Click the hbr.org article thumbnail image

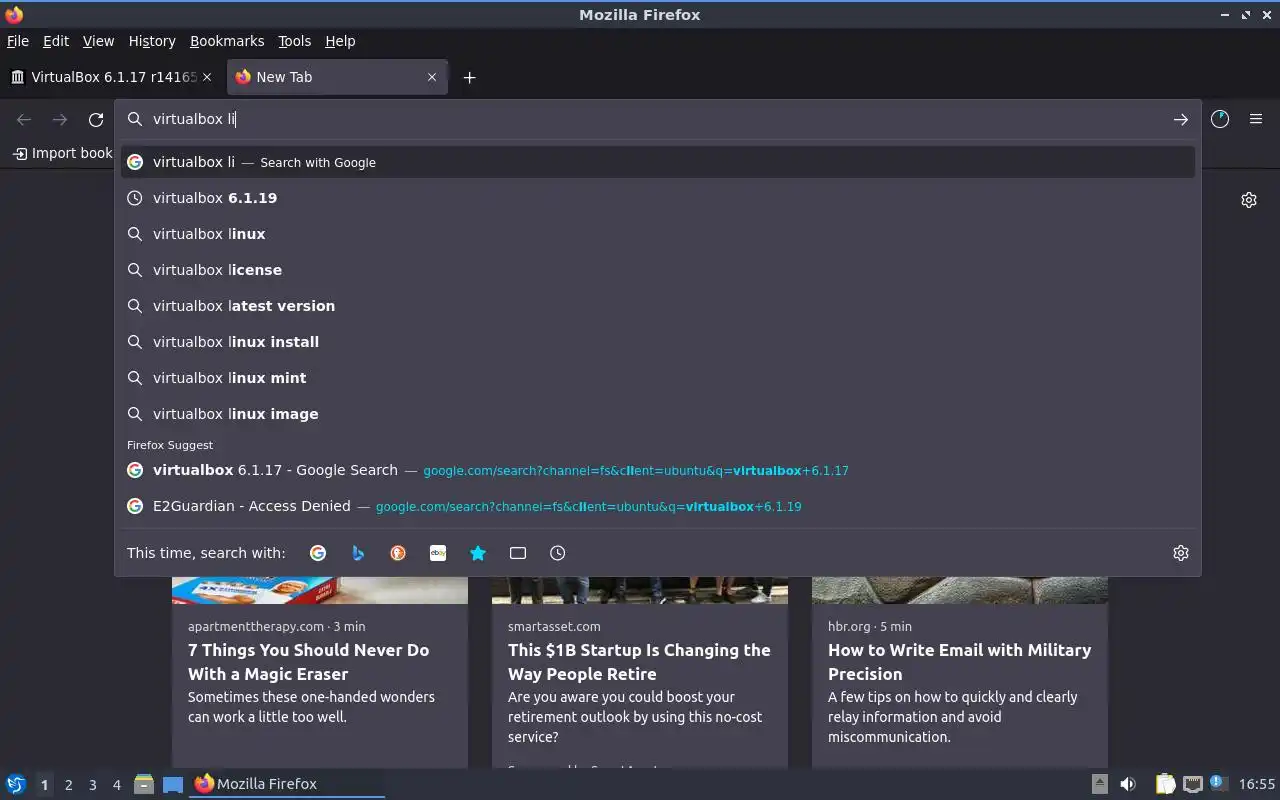[960, 590]
